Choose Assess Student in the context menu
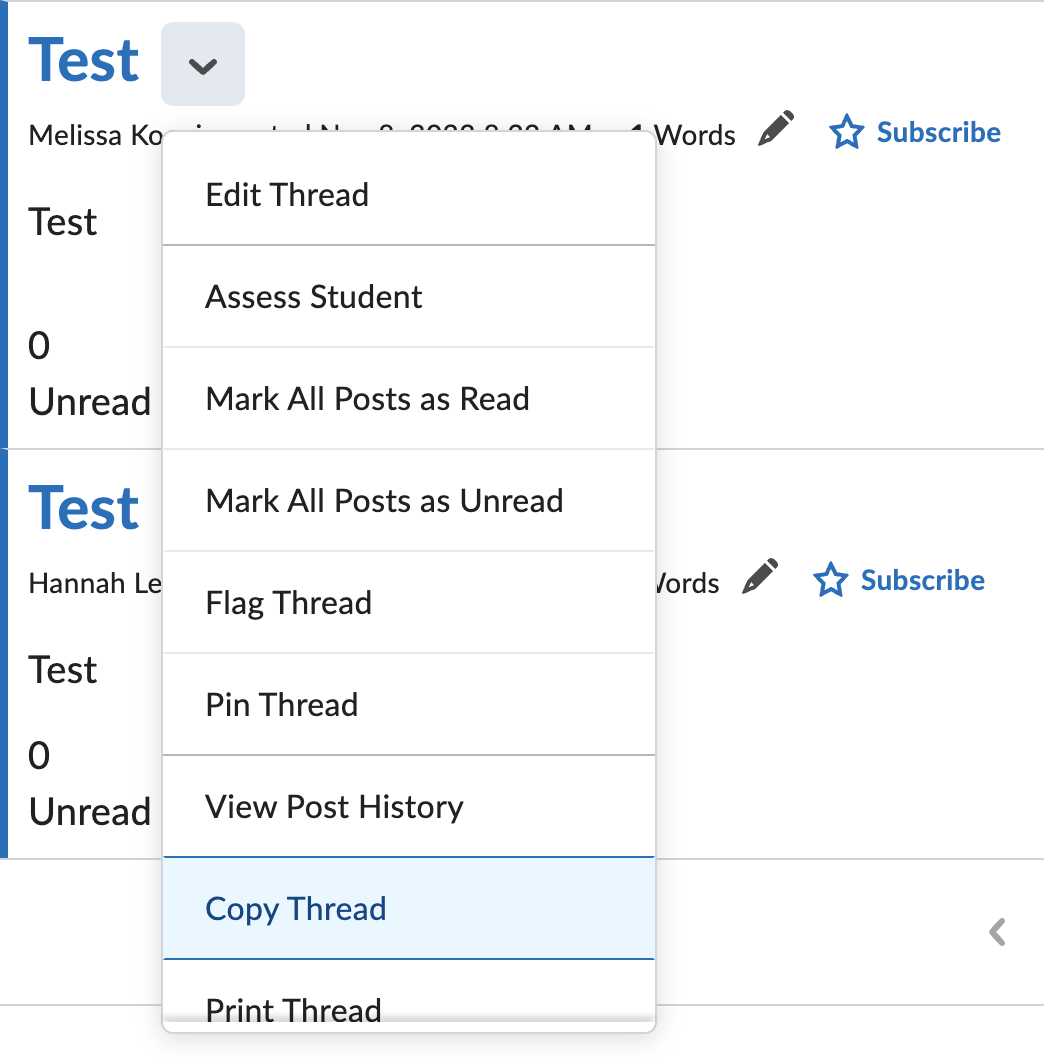 click(314, 297)
